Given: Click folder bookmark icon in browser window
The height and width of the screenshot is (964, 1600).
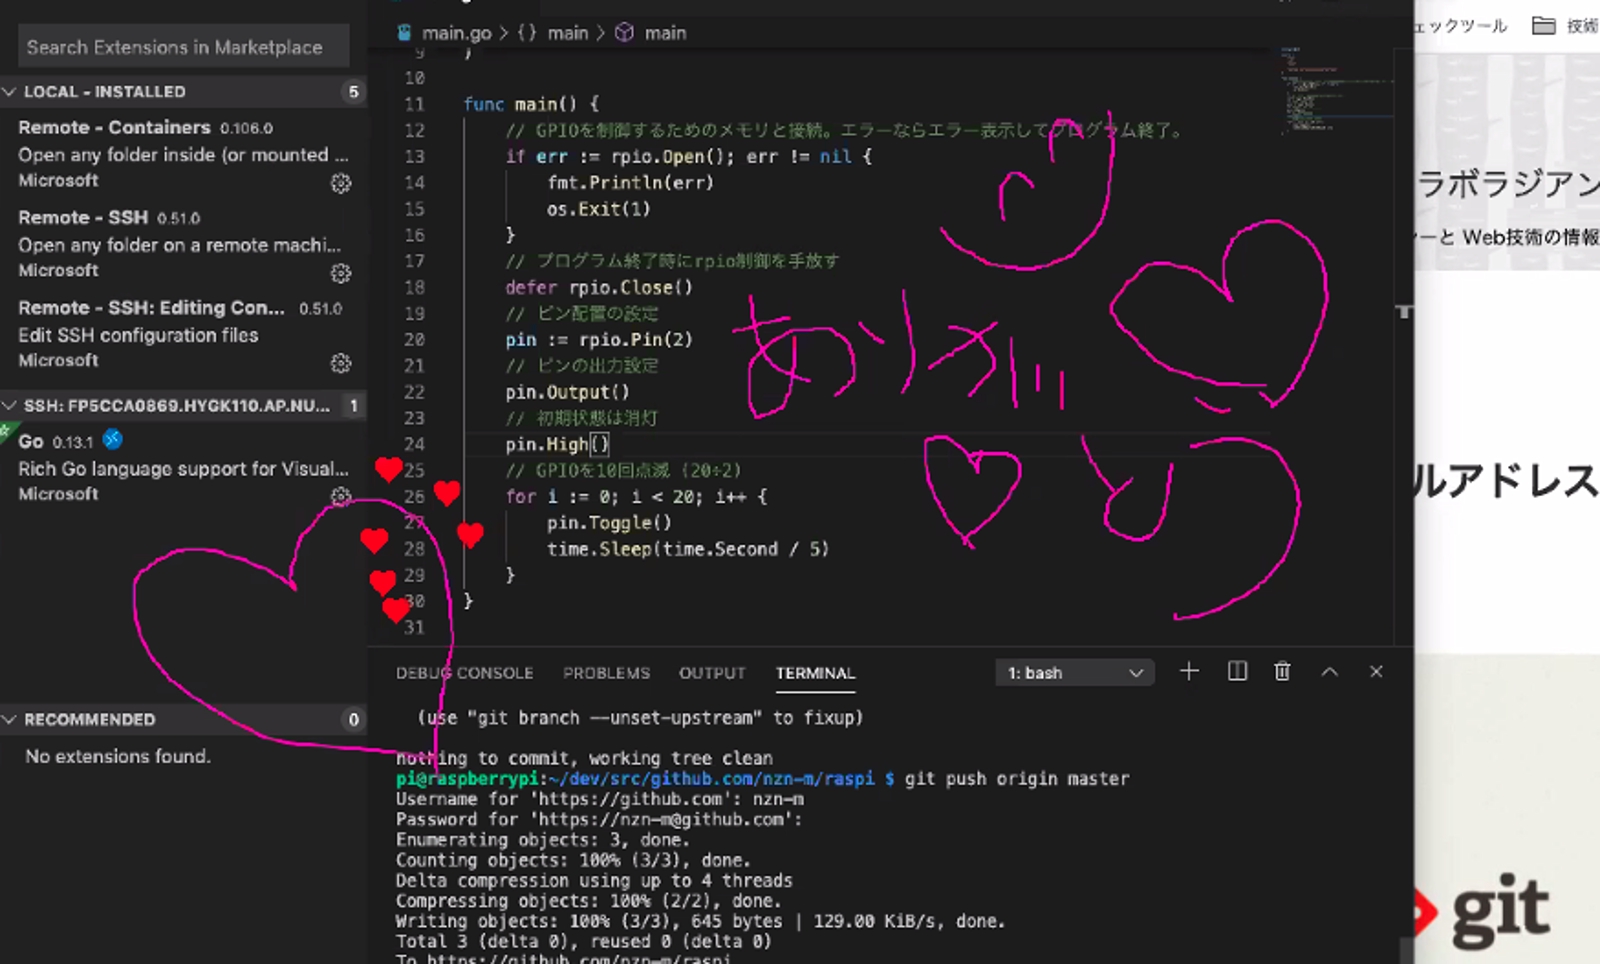Looking at the screenshot, I should point(1544,25).
